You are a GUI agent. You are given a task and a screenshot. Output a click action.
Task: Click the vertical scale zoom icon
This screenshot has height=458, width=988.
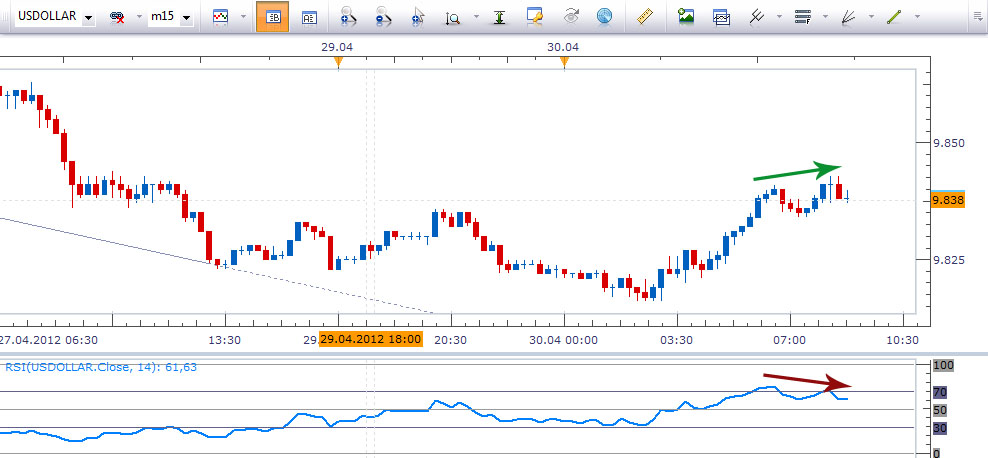pos(453,18)
